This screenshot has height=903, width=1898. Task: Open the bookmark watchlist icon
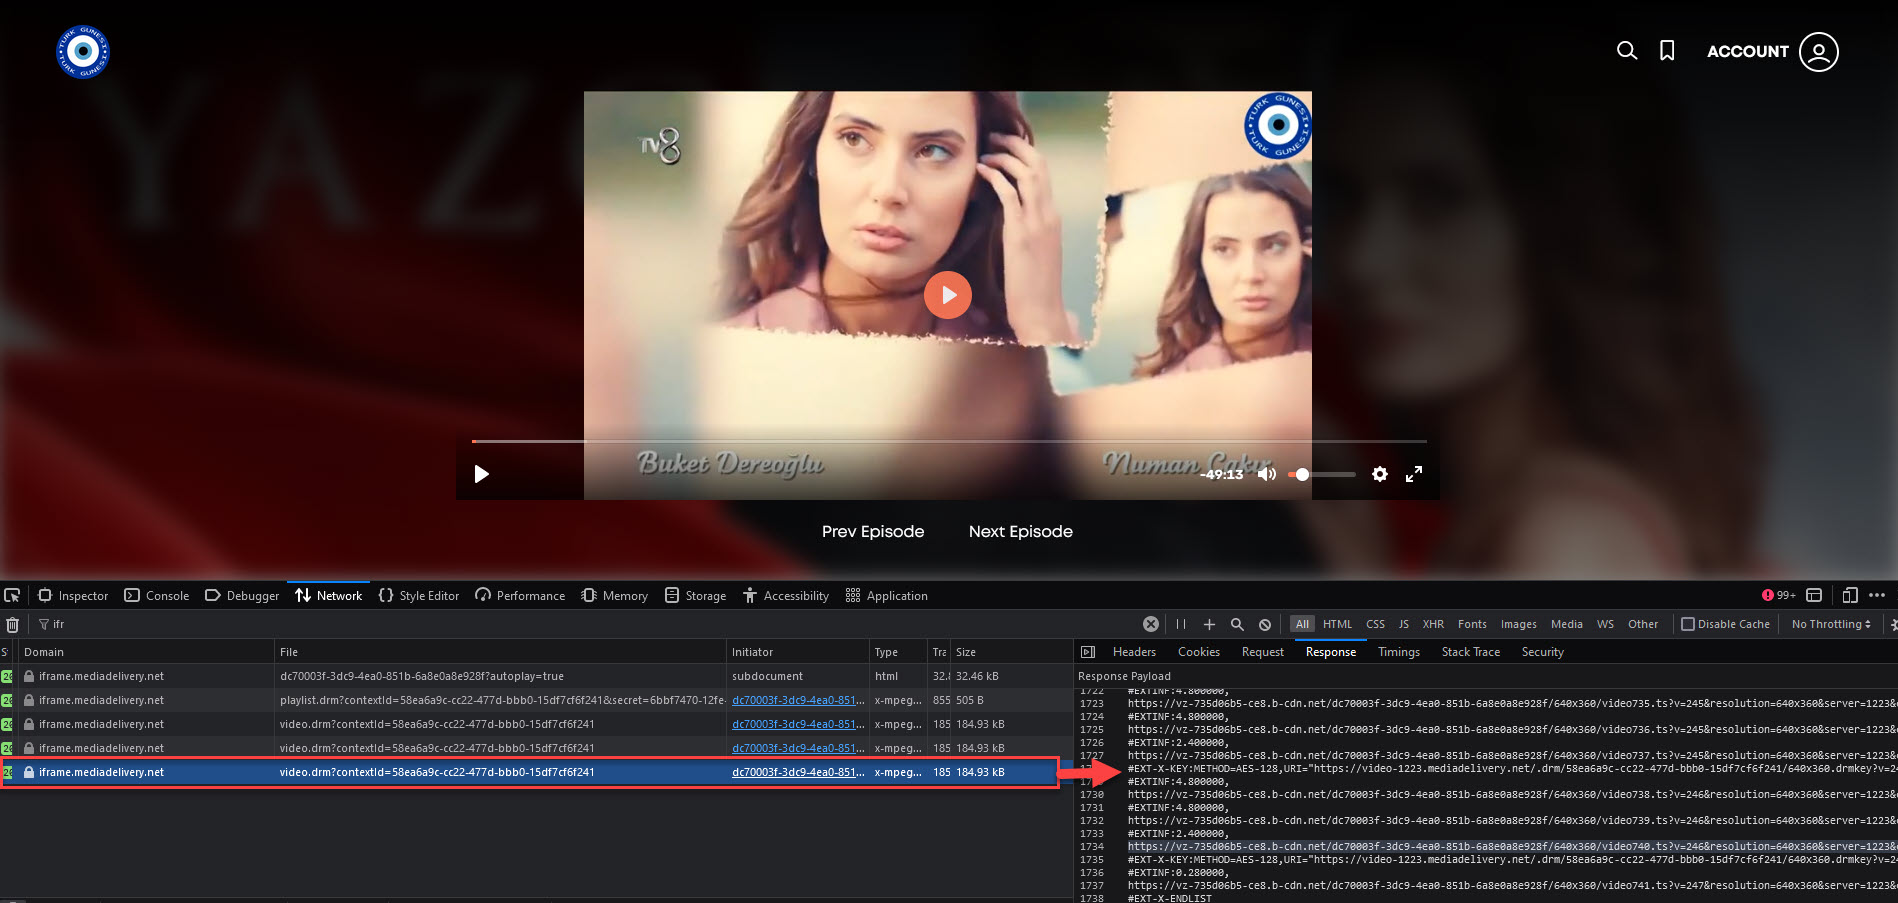(1667, 51)
